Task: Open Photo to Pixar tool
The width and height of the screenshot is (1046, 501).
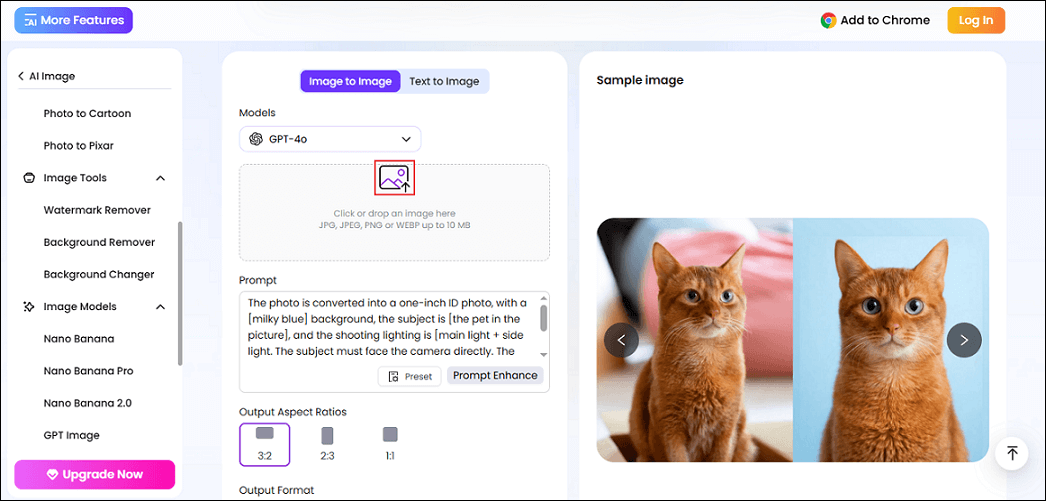Action: coord(79,145)
